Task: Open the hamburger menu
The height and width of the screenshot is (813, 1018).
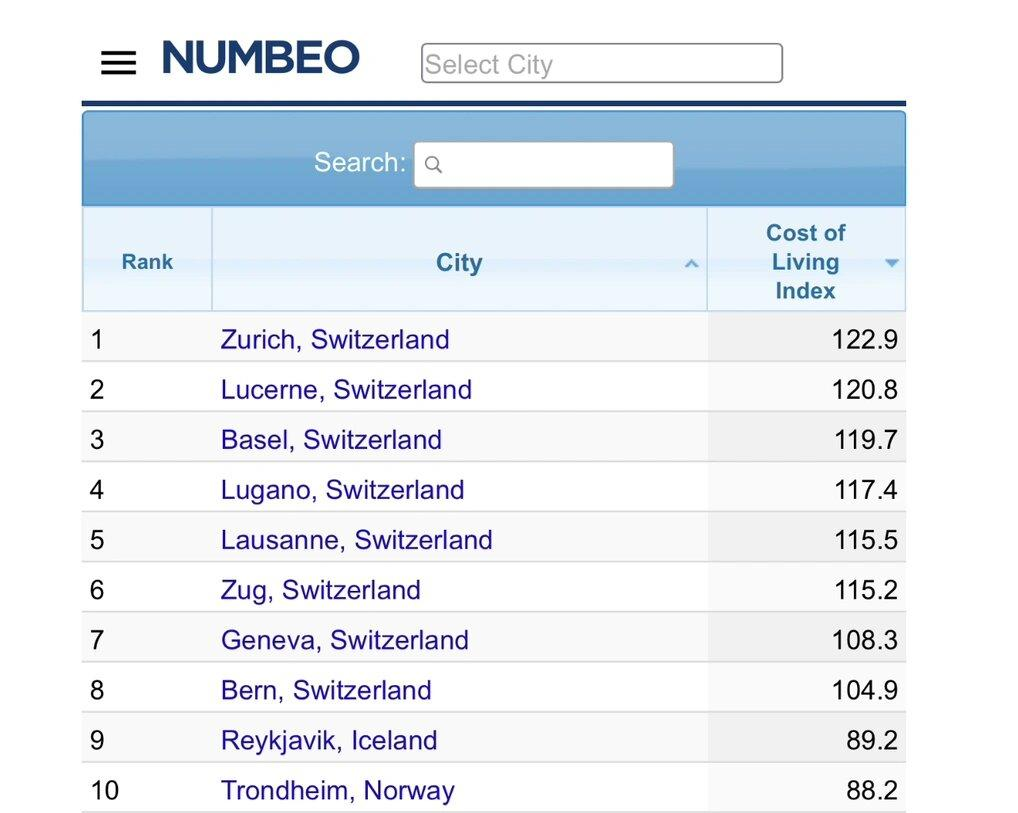Action: pyautogui.click(x=118, y=63)
